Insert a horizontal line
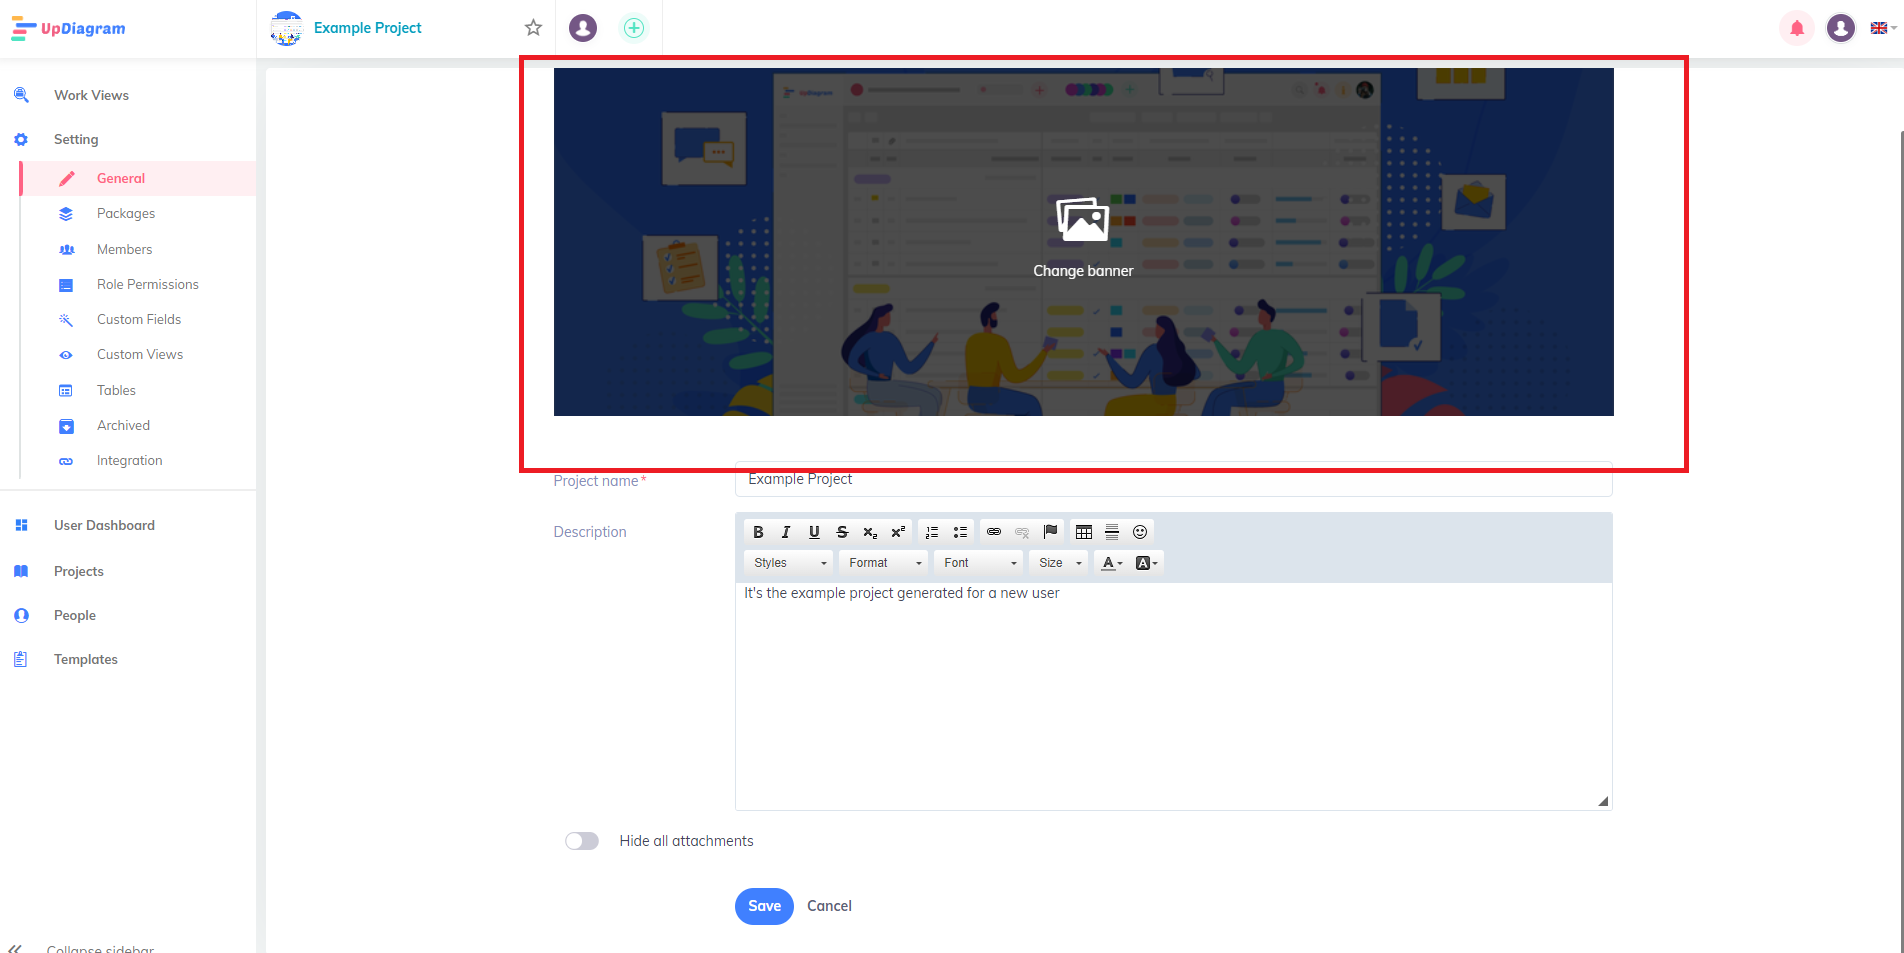Viewport: 1904px width, 953px height. 1112,532
